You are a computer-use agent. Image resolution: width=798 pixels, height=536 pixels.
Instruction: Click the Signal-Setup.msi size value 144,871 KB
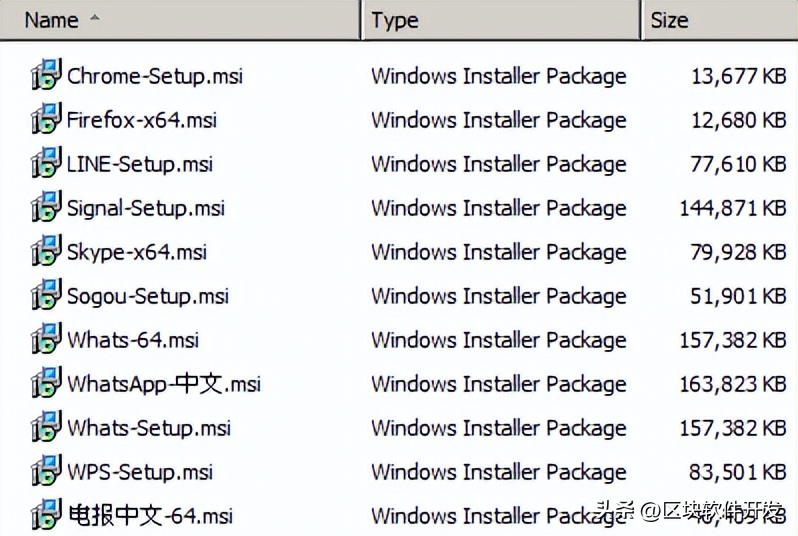(732, 208)
